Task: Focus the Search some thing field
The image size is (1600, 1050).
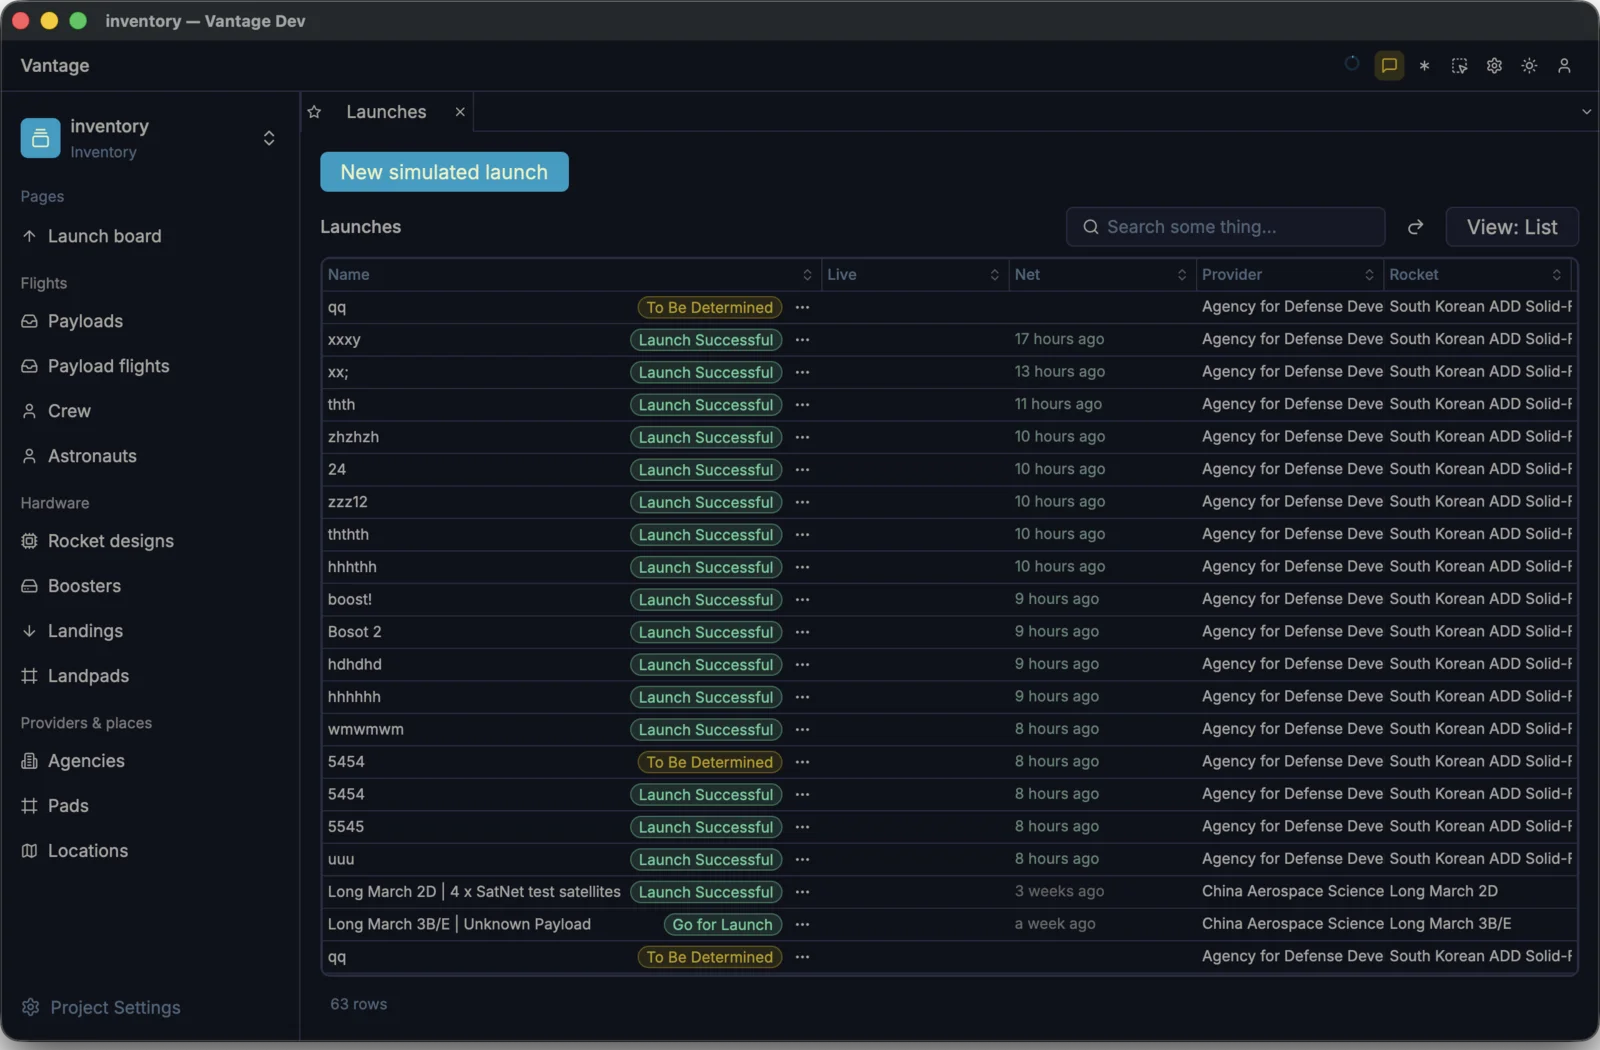Action: (x=1225, y=227)
